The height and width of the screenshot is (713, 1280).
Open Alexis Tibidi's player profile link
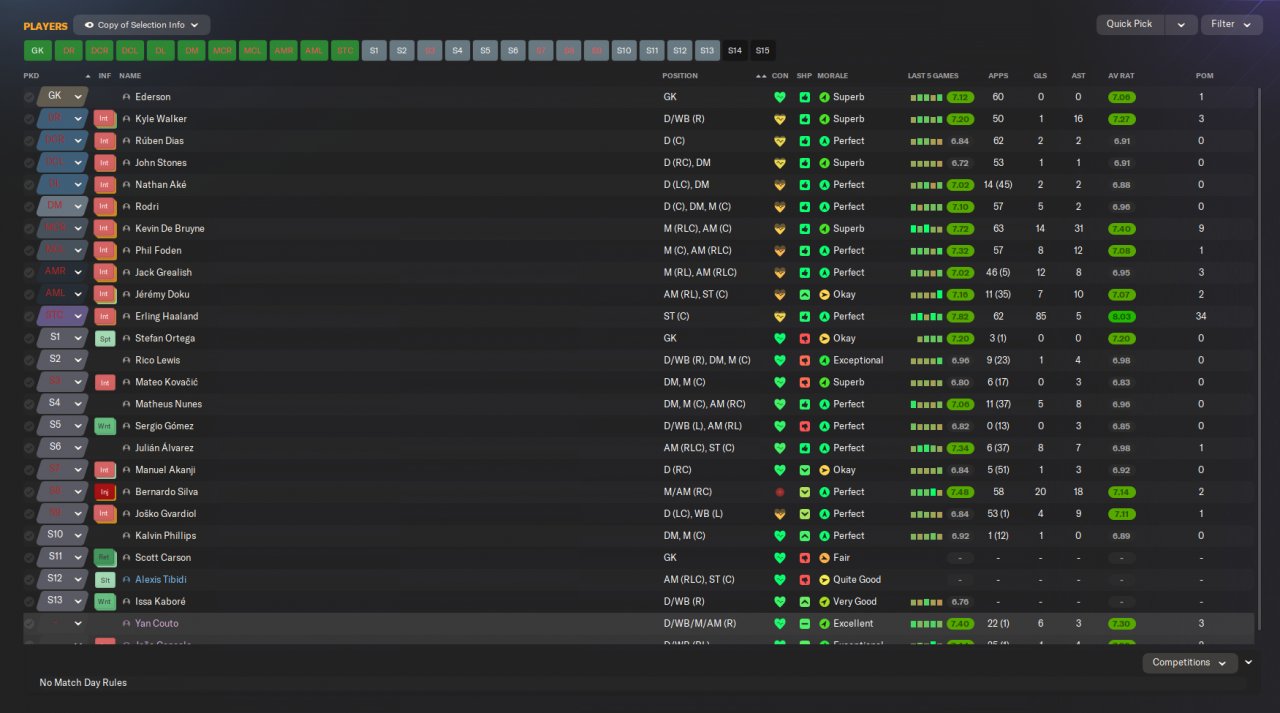pyautogui.click(x=161, y=580)
